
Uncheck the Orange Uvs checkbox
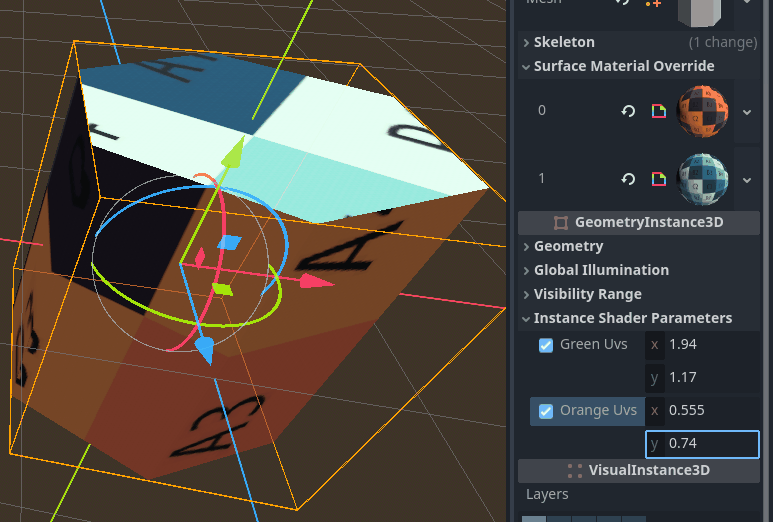546,411
